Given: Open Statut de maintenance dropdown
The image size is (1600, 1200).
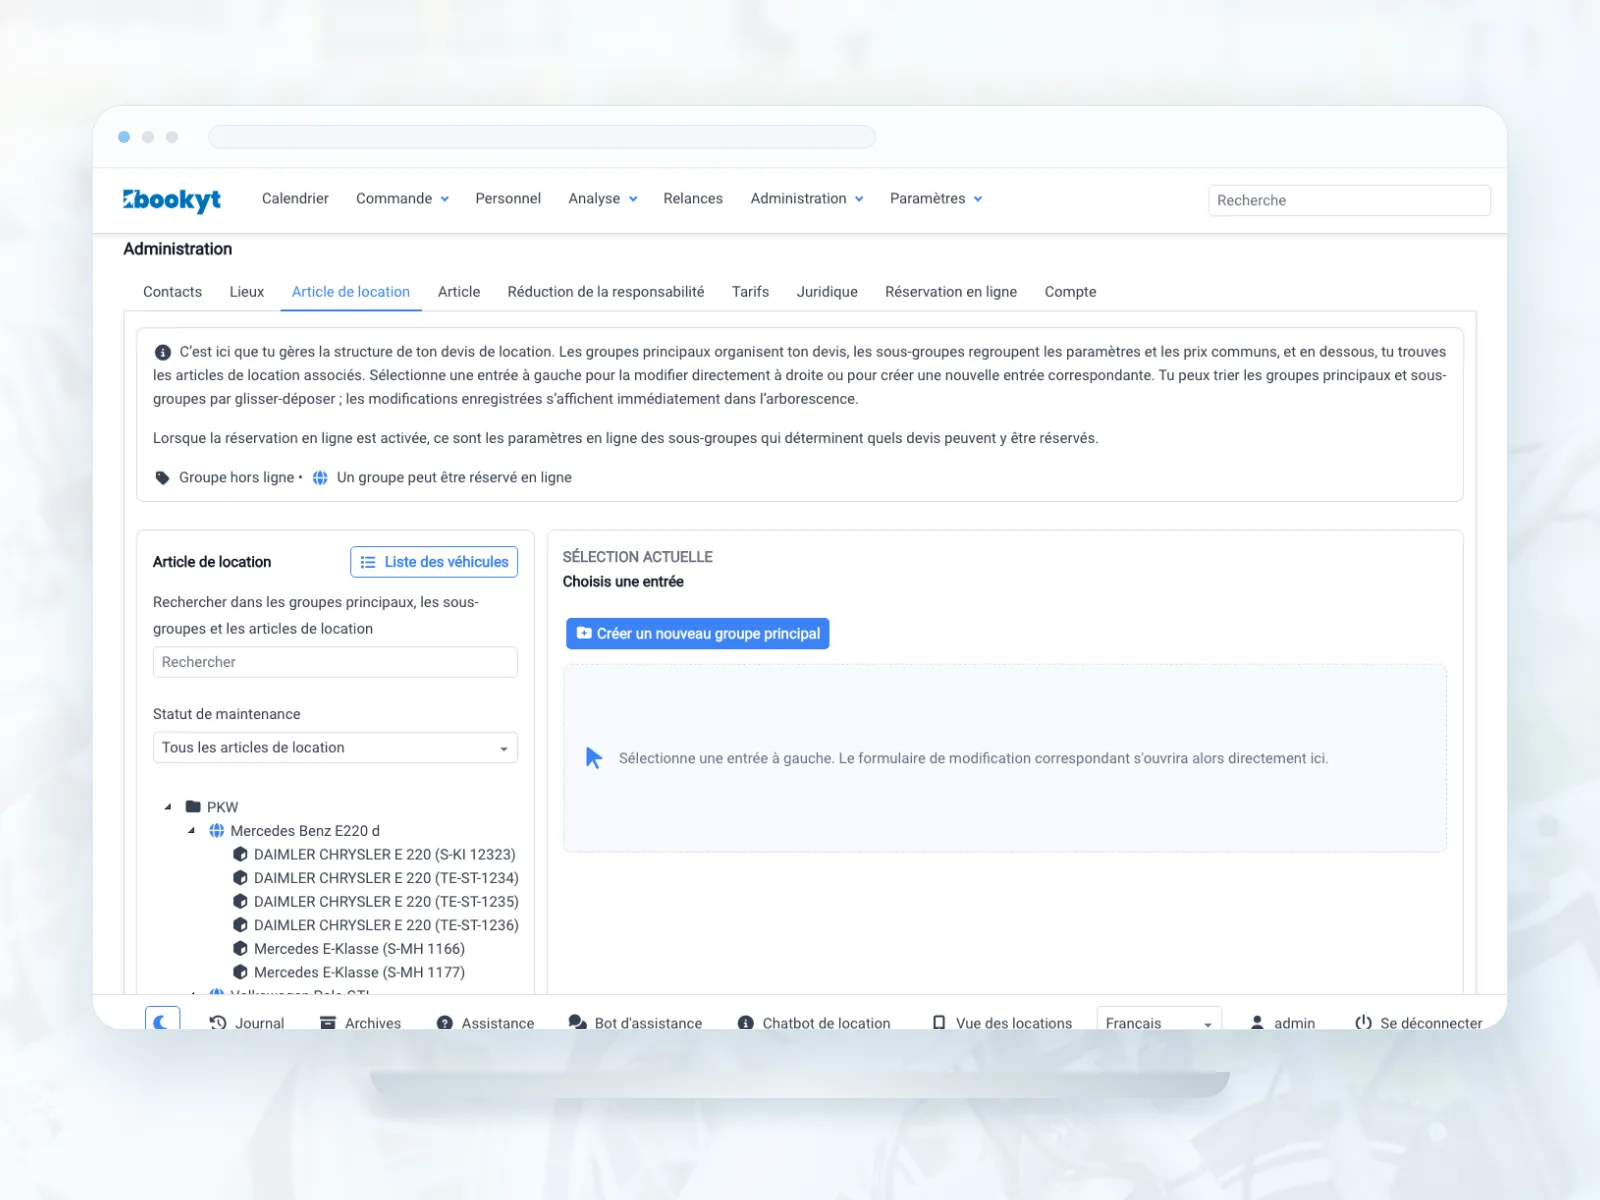Looking at the screenshot, I should [x=335, y=748].
